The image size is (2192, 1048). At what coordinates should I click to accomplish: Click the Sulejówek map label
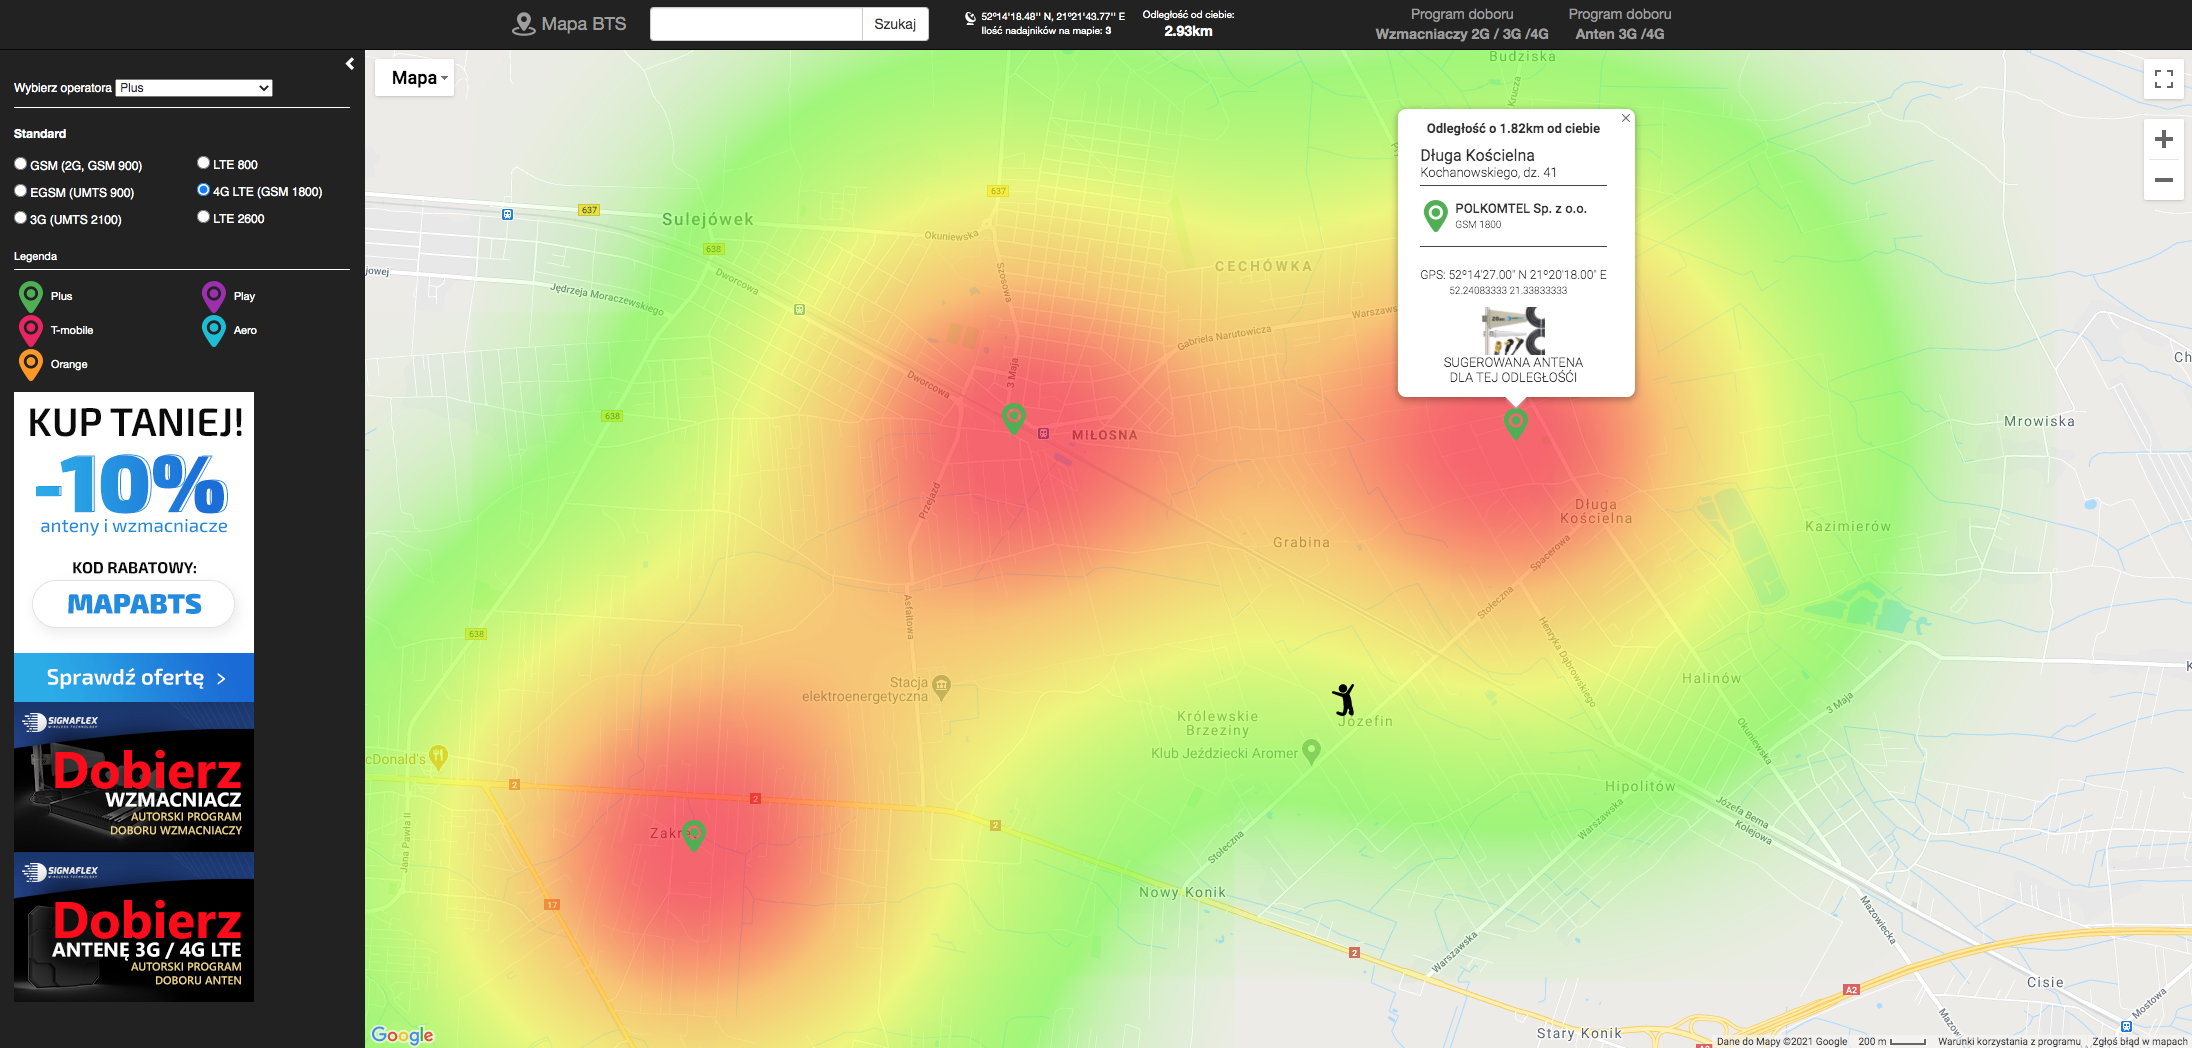(708, 220)
